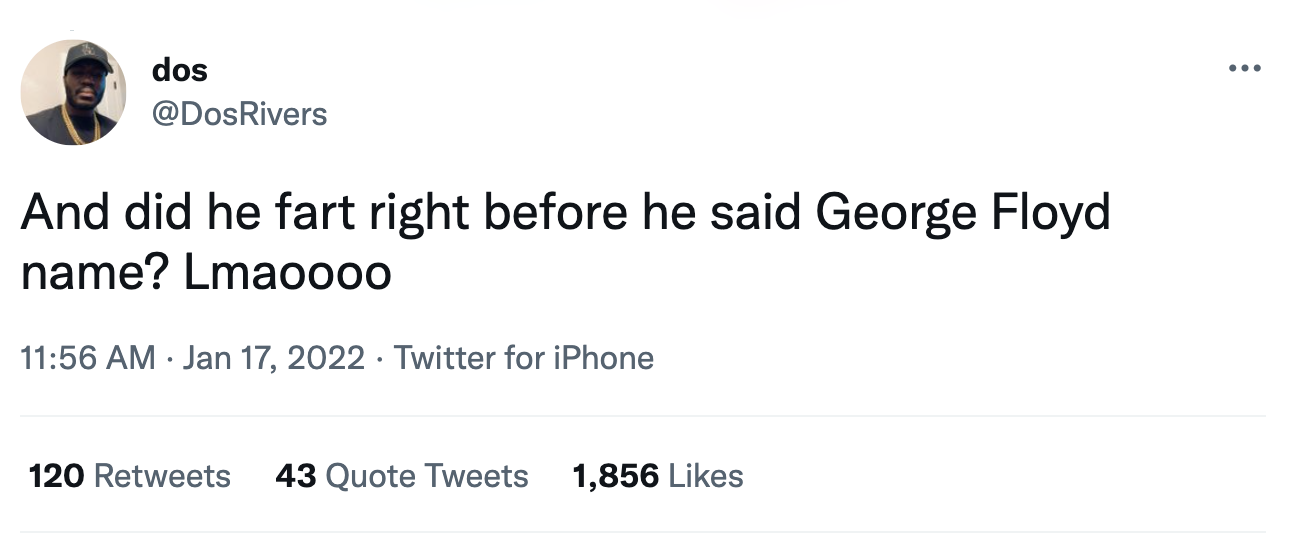Select the Jan 17, 2022 date
The width and height of the screenshot is (1296, 544).
click(x=274, y=358)
